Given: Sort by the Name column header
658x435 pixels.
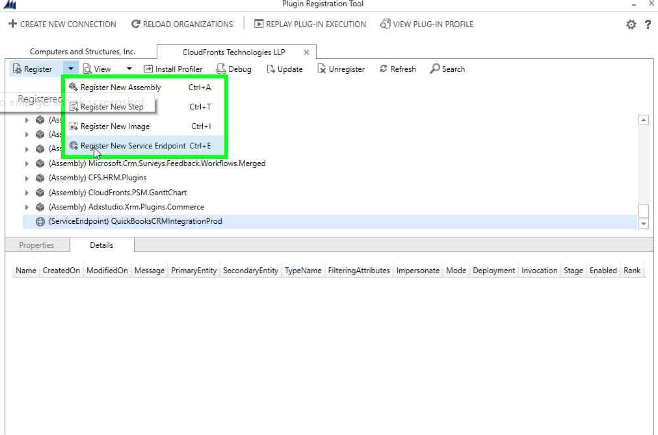Looking at the screenshot, I should coord(26,271).
